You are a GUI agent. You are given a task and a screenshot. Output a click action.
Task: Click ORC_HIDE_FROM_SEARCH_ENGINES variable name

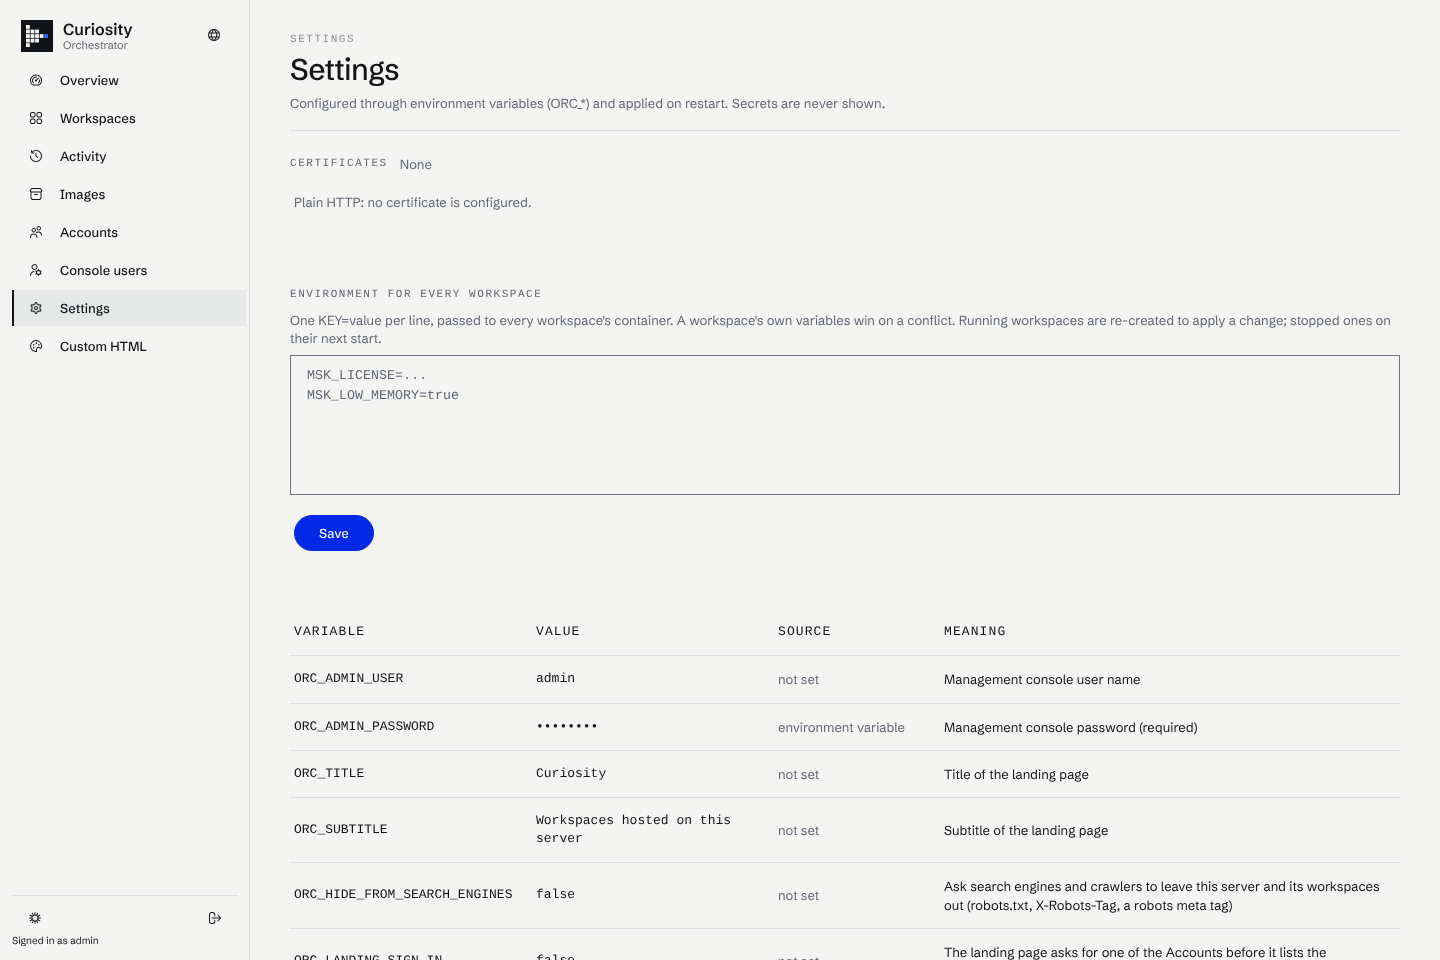(x=403, y=894)
